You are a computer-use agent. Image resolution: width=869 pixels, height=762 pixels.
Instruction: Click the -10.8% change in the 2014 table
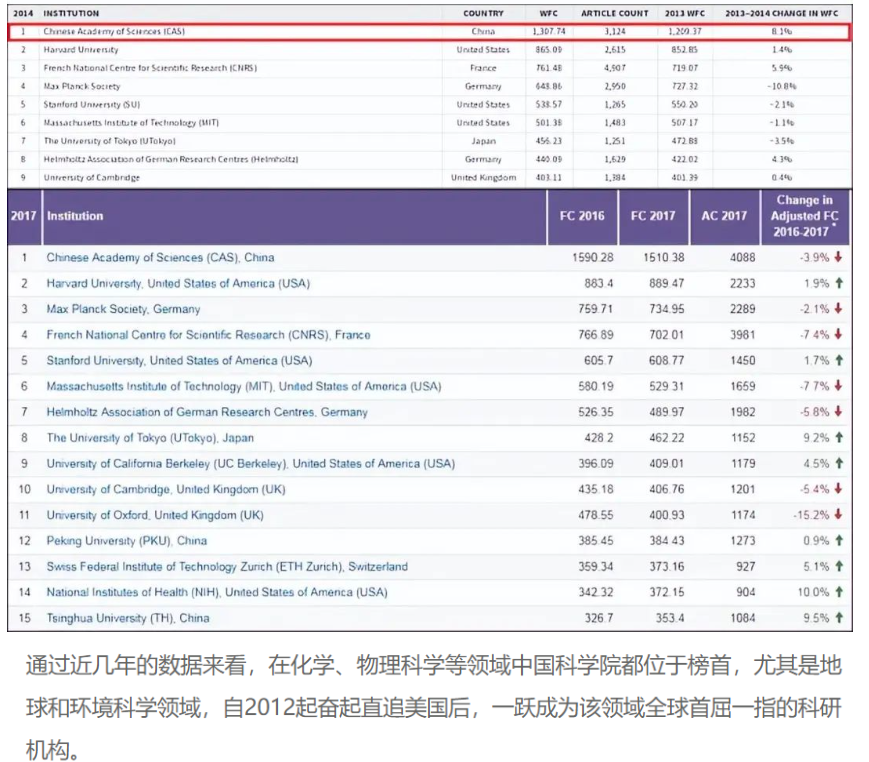coord(781,86)
